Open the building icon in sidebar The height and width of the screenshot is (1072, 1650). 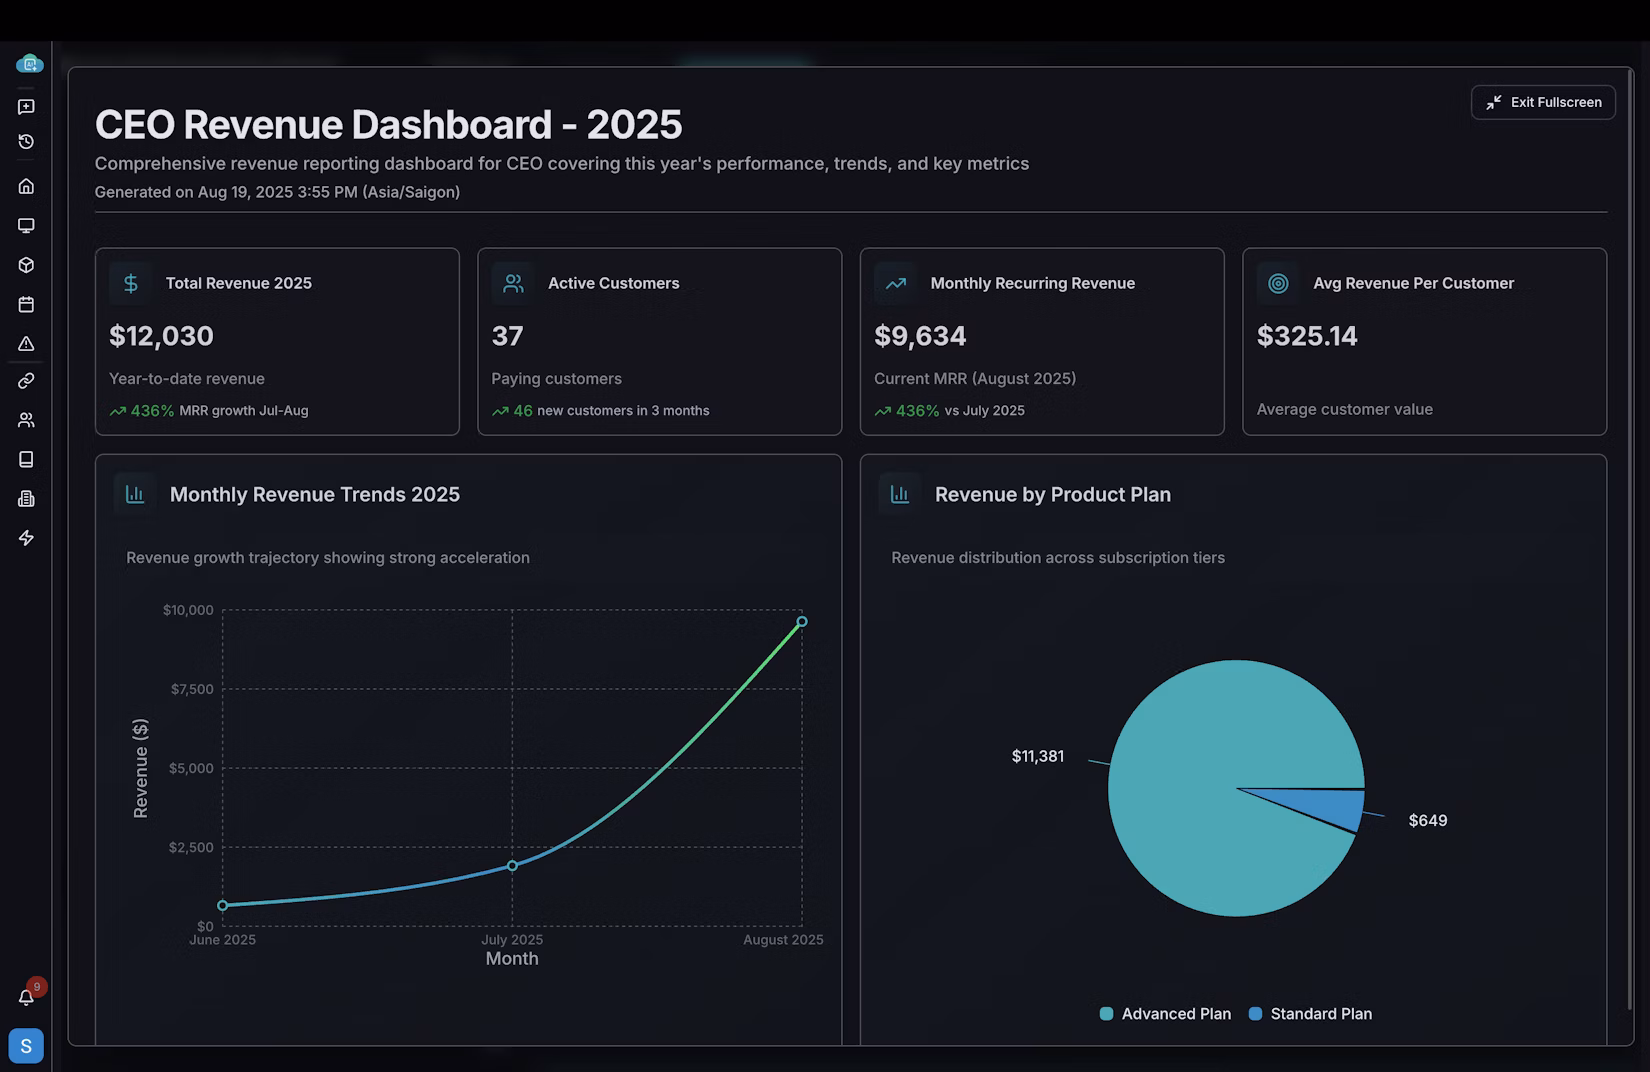click(x=26, y=499)
